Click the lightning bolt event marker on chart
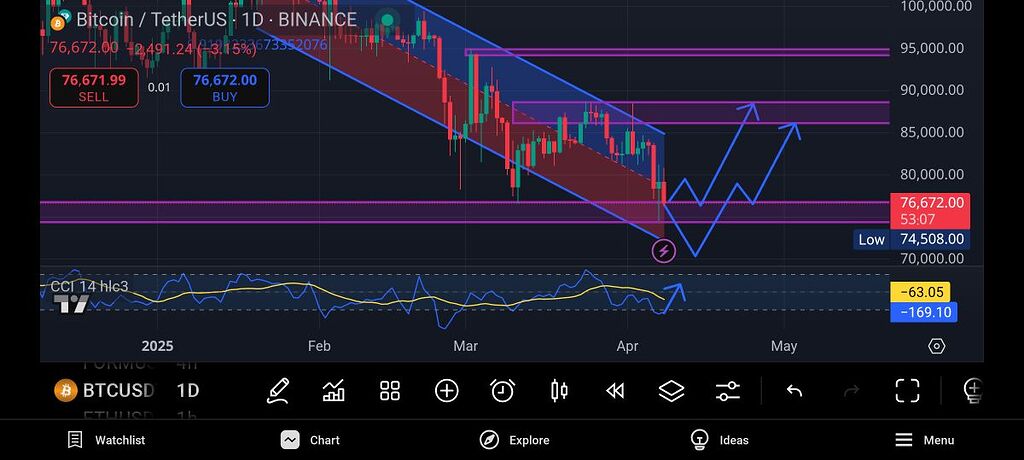The image size is (1024, 460). [x=664, y=251]
